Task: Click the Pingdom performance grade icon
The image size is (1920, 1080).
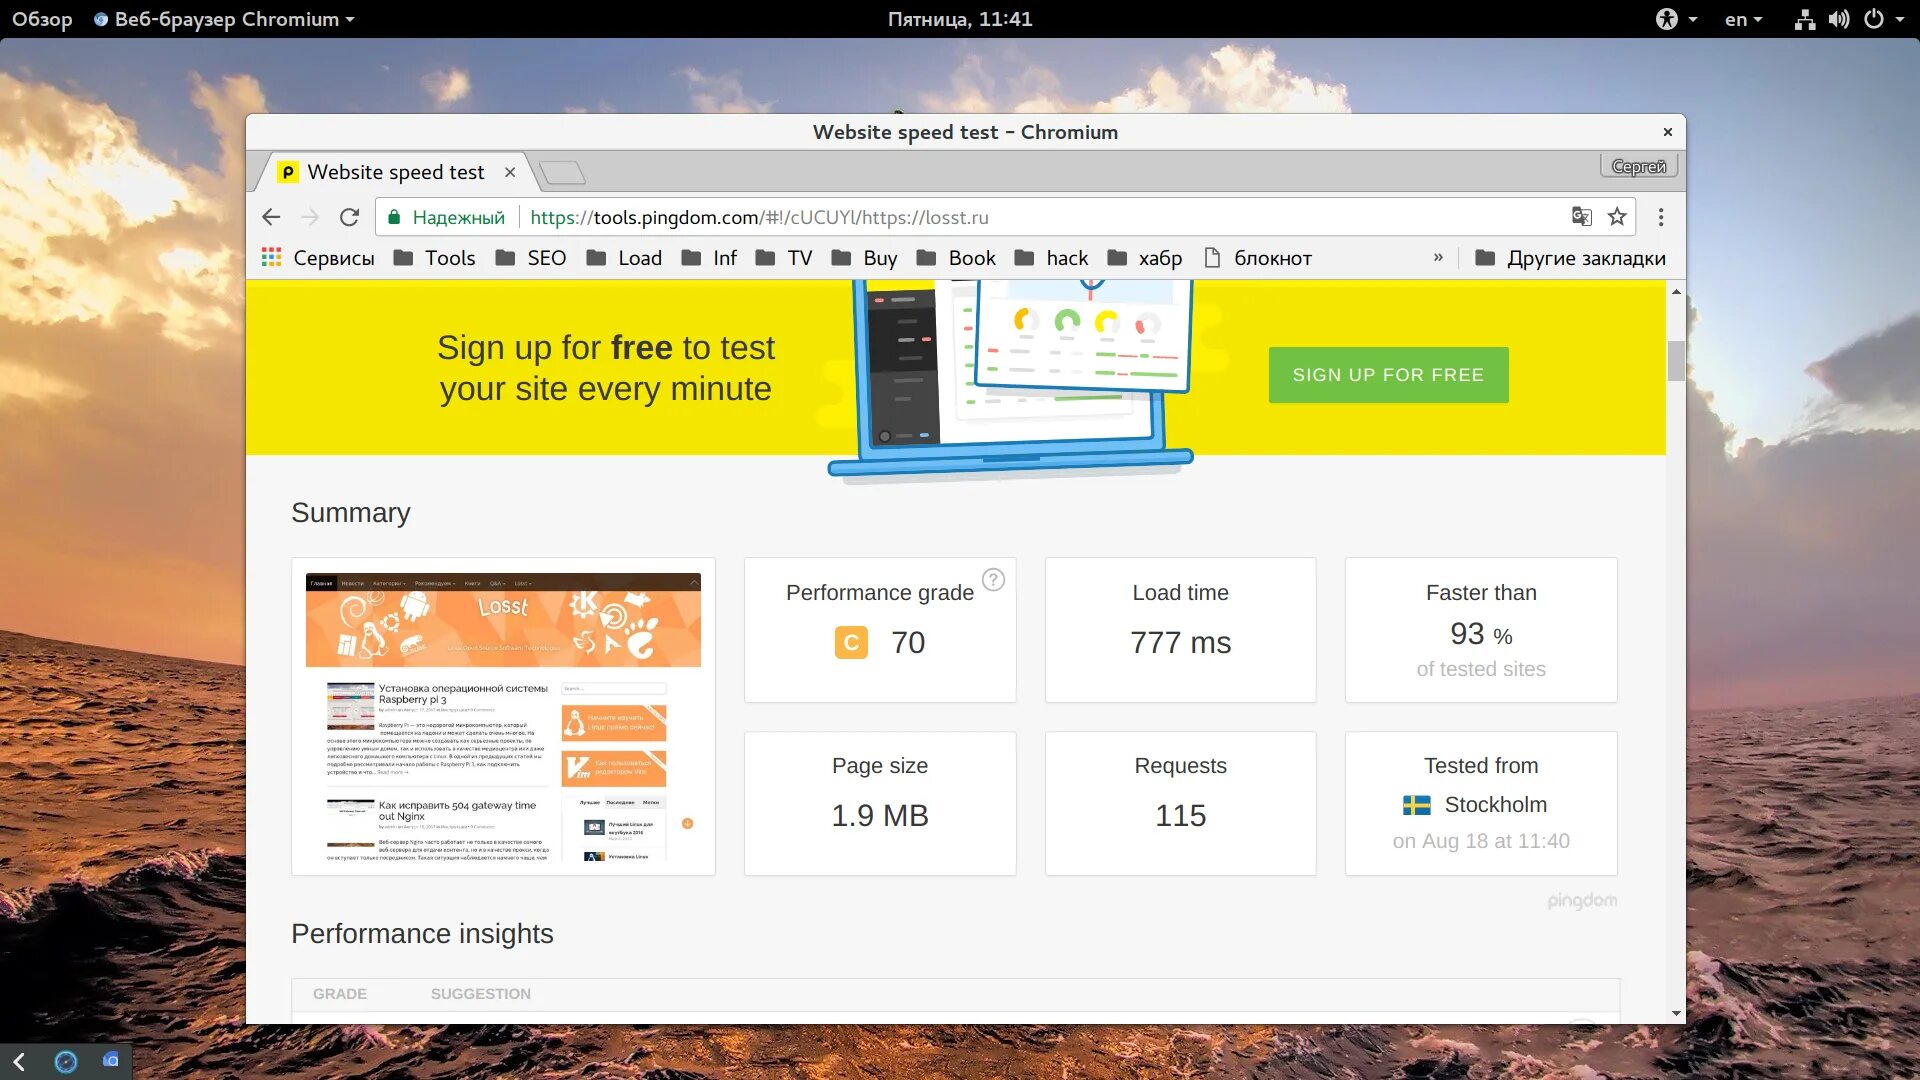Action: click(851, 642)
